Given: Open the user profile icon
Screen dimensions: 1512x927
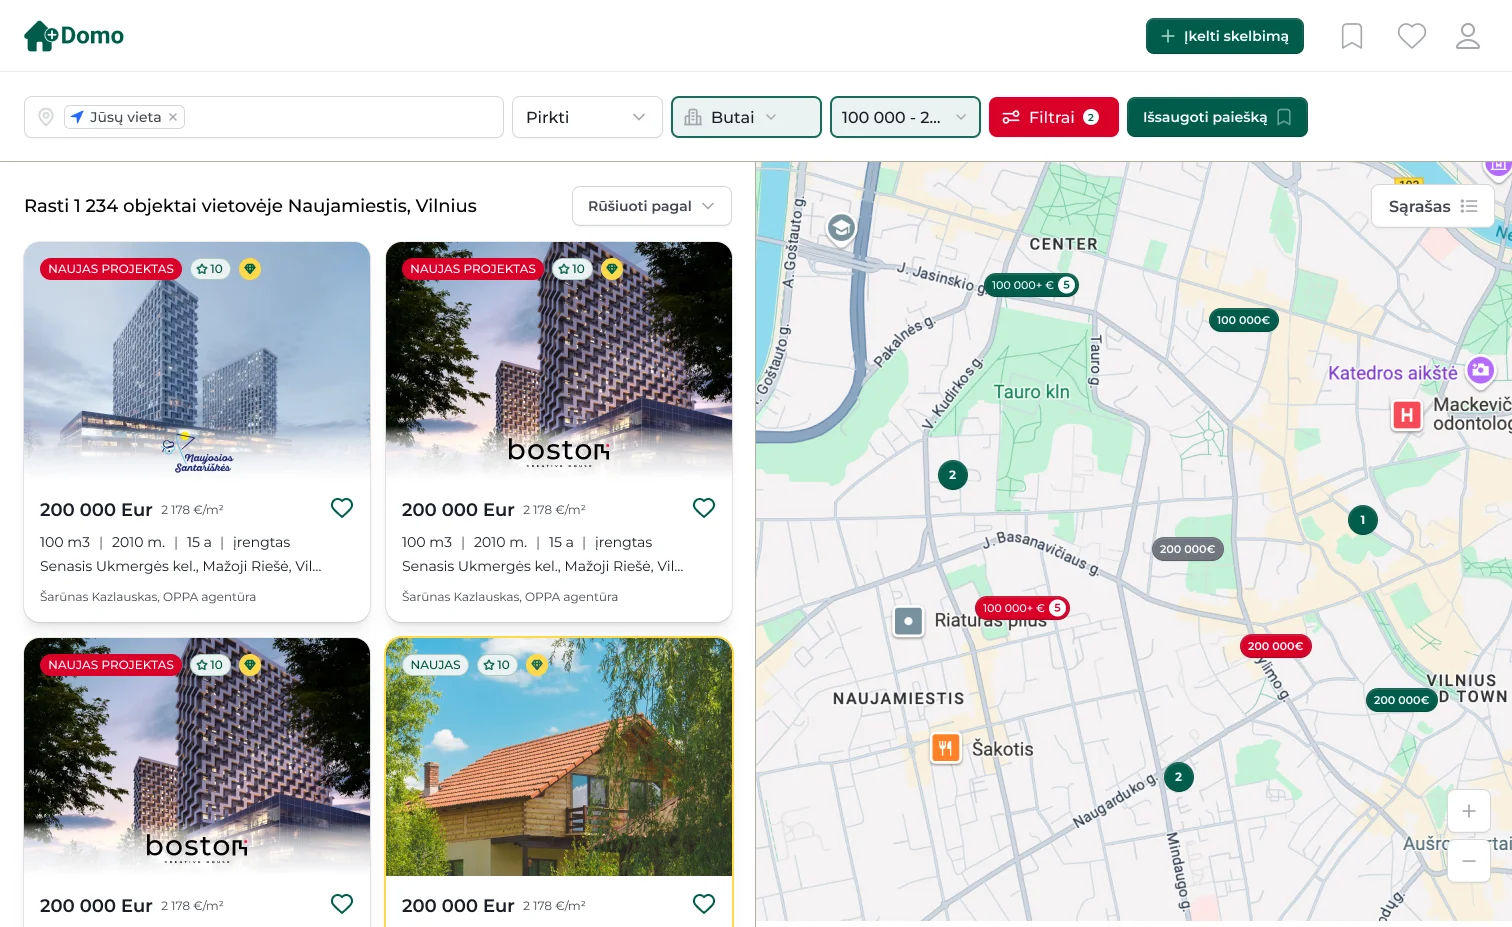Looking at the screenshot, I should (1468, 36).
